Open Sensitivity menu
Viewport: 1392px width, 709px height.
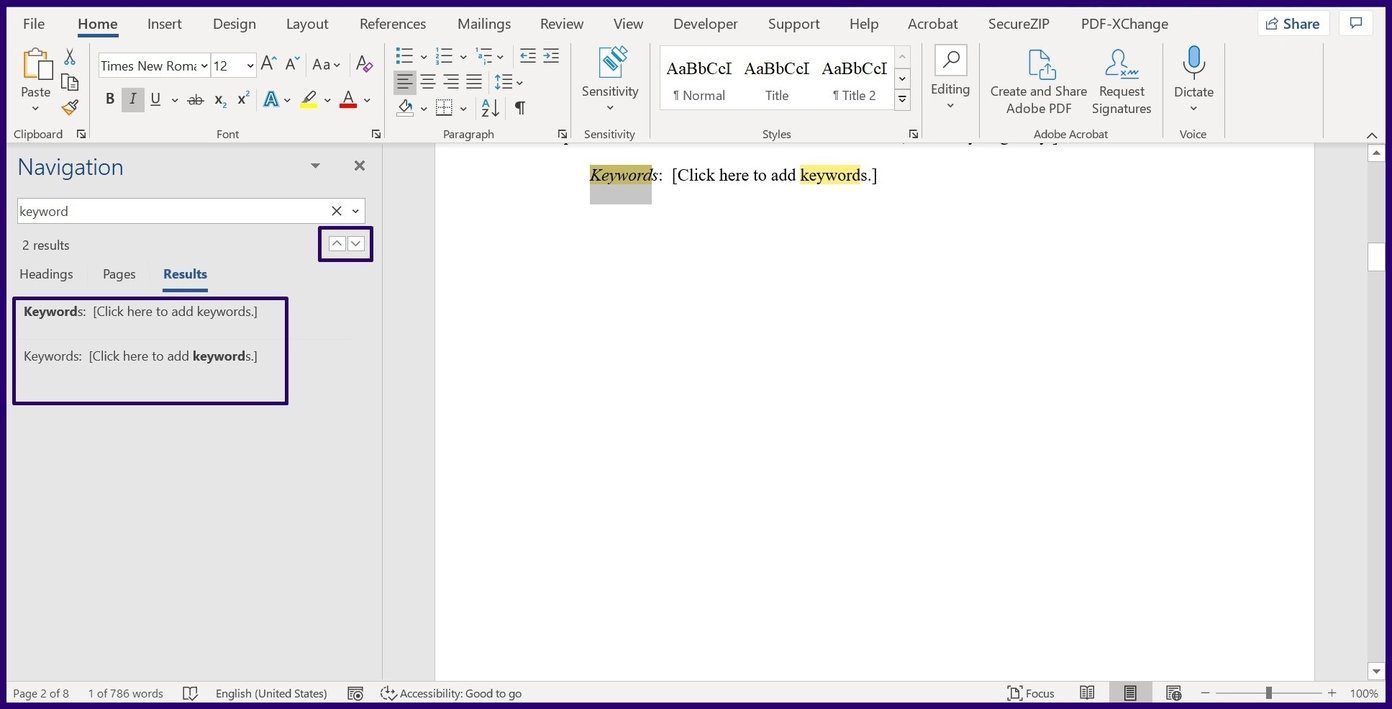pyautogui.click(x=610, y=80)
